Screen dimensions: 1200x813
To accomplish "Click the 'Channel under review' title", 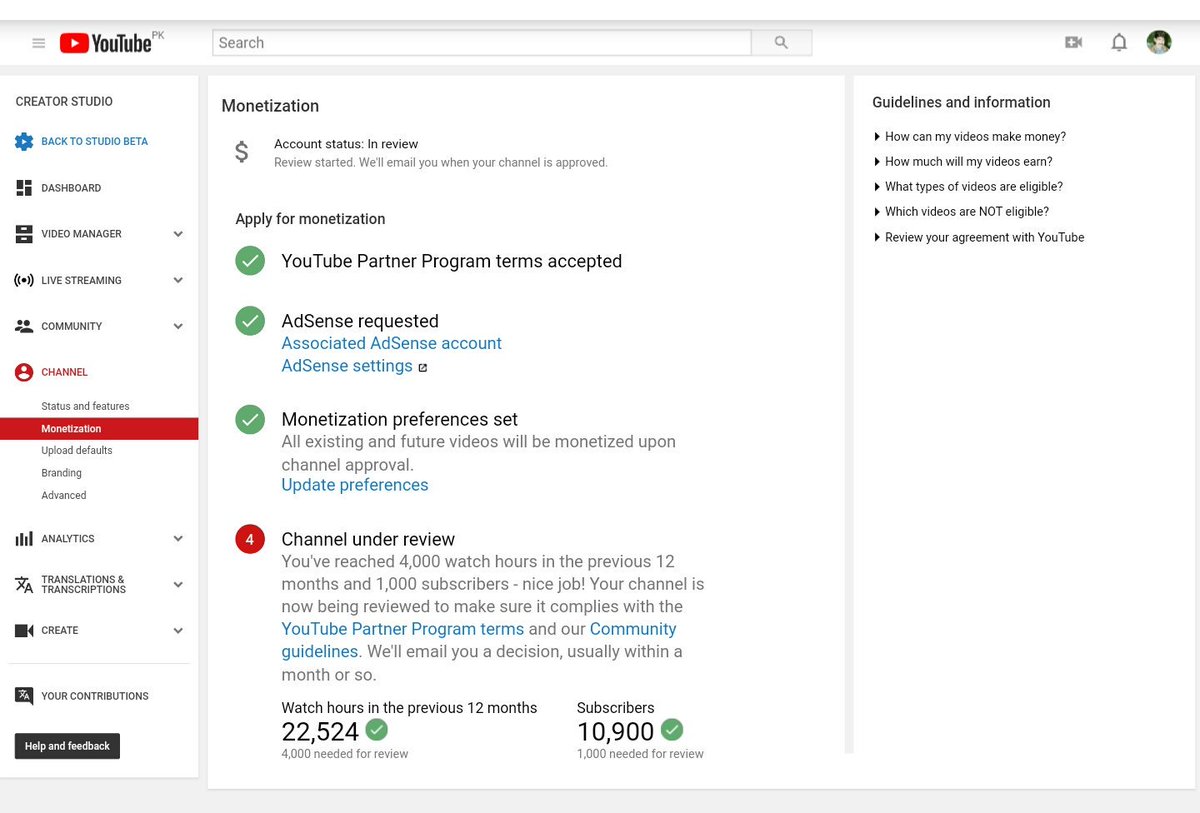I will 368,539.
